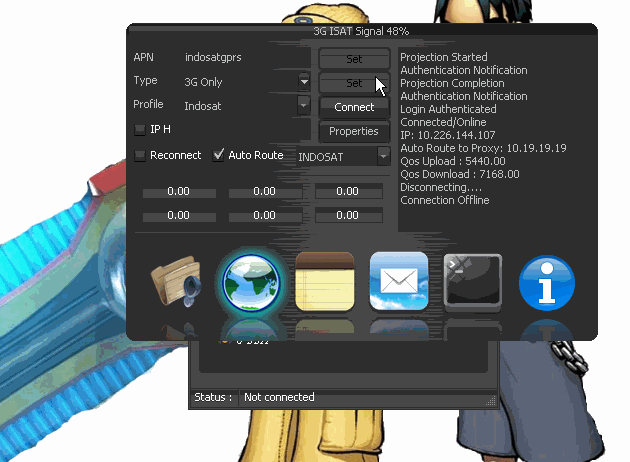Select the 'Connection Offline' log line

[445, 200]
